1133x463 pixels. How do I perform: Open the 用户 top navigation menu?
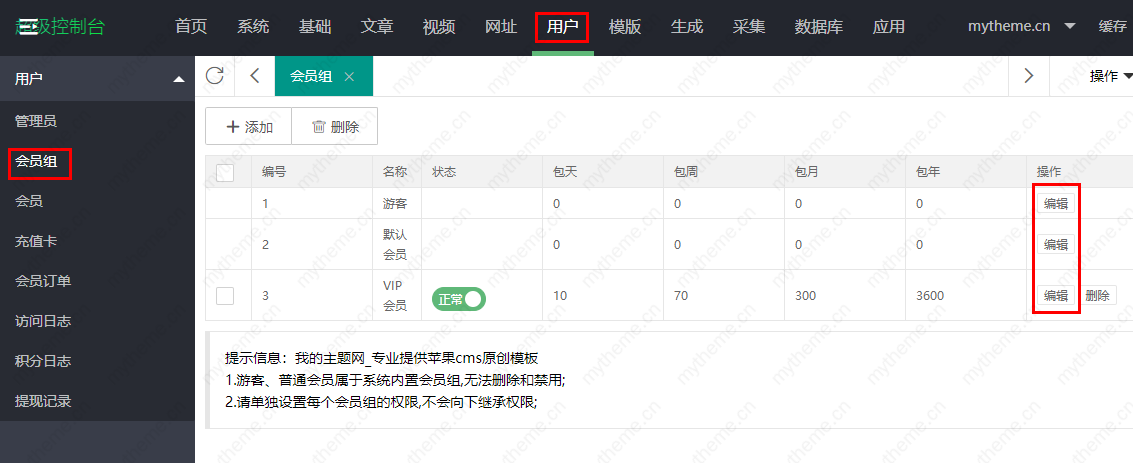pyautogui.click(x=562, y=27)
